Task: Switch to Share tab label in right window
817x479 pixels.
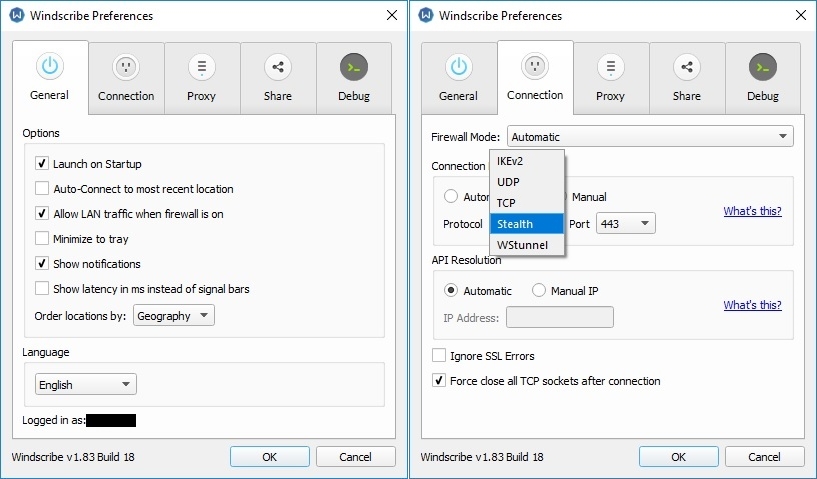Action: pos(686,96)
